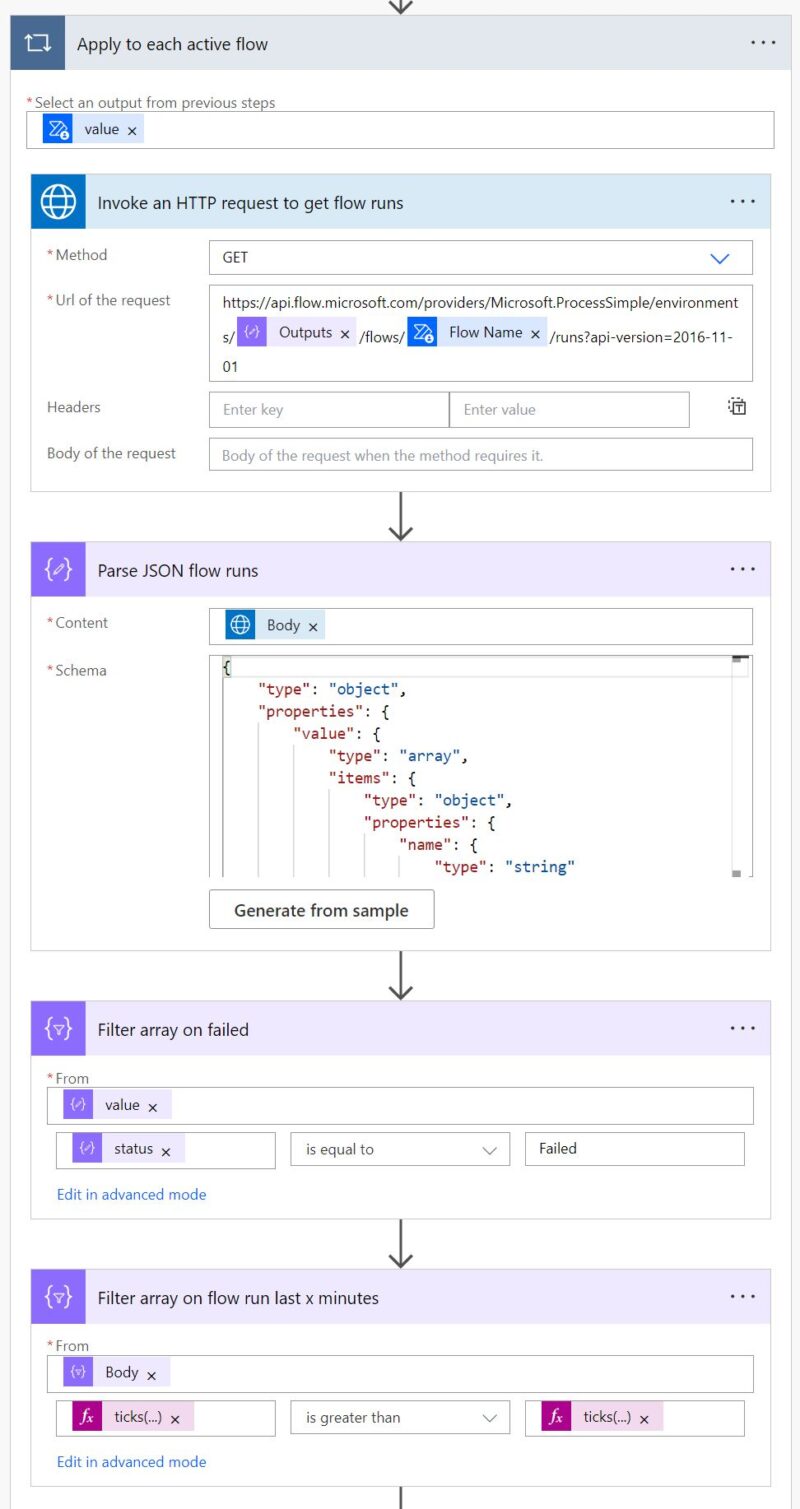Click the Generate from sample button
Viewport: 800px width, 1509px height.
(321, 909)
